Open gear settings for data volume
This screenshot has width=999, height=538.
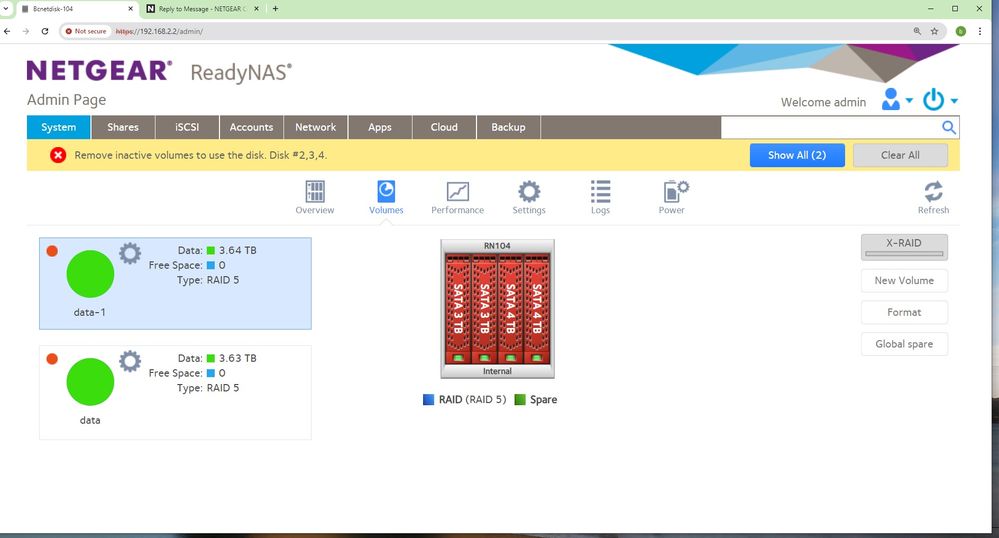(130, 361)
